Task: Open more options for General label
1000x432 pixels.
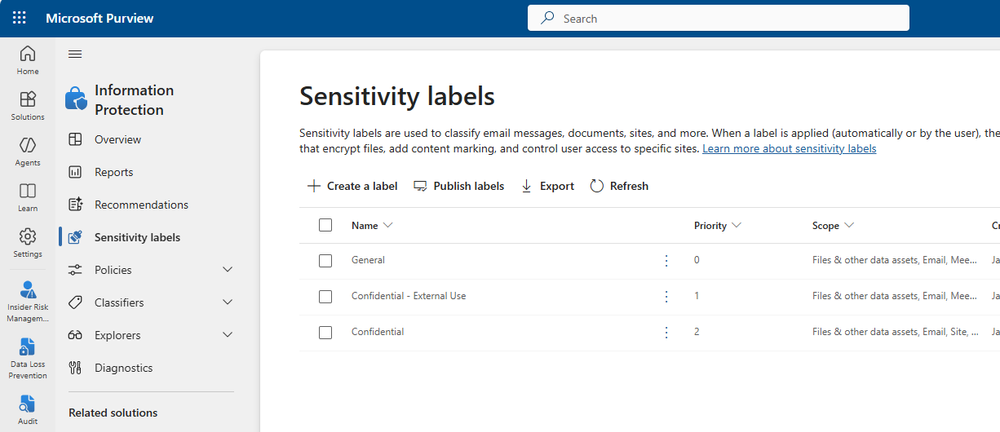Action: click(x=666, y=260)
